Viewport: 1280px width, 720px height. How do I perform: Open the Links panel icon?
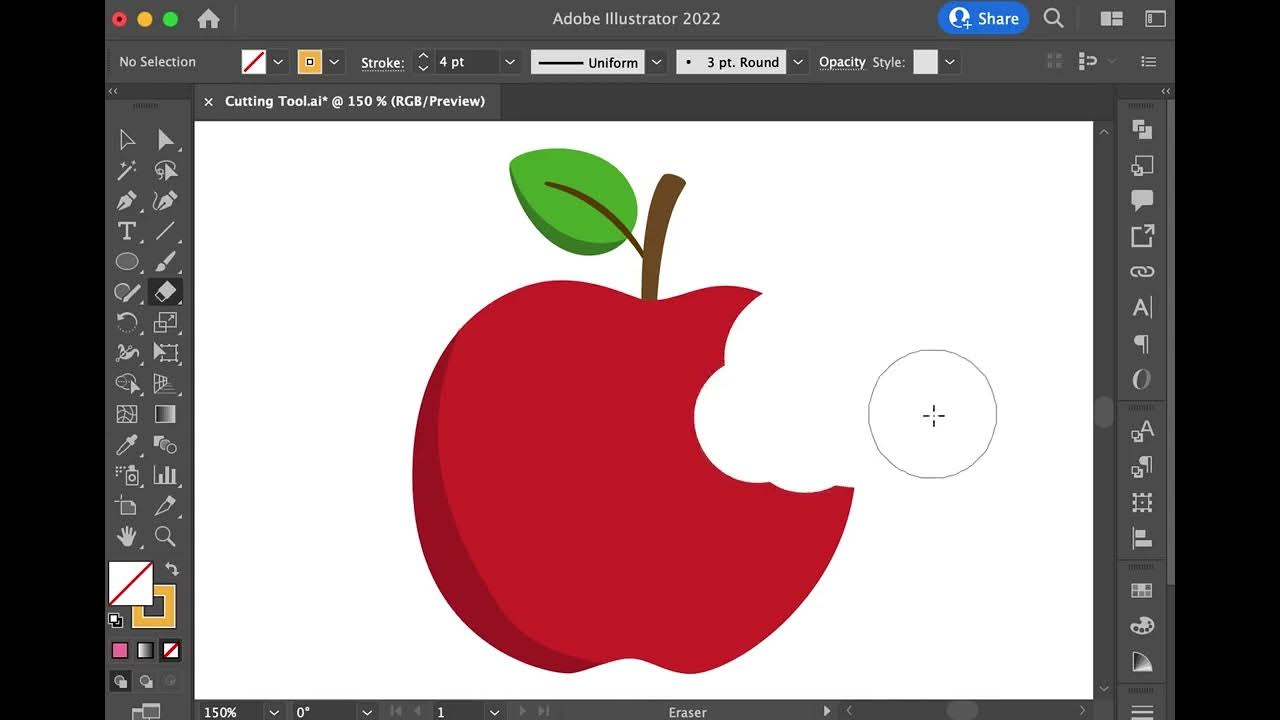point(1142,271)
